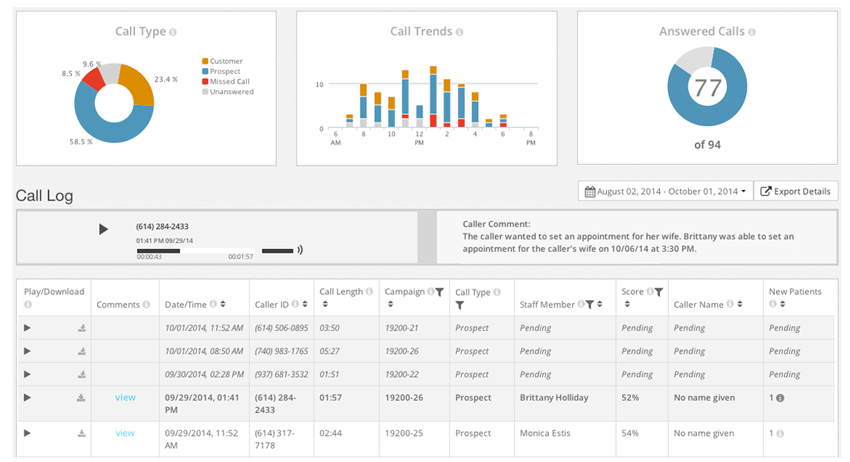Click new patient info icon in Brittany Holliday row

point(780,398)
